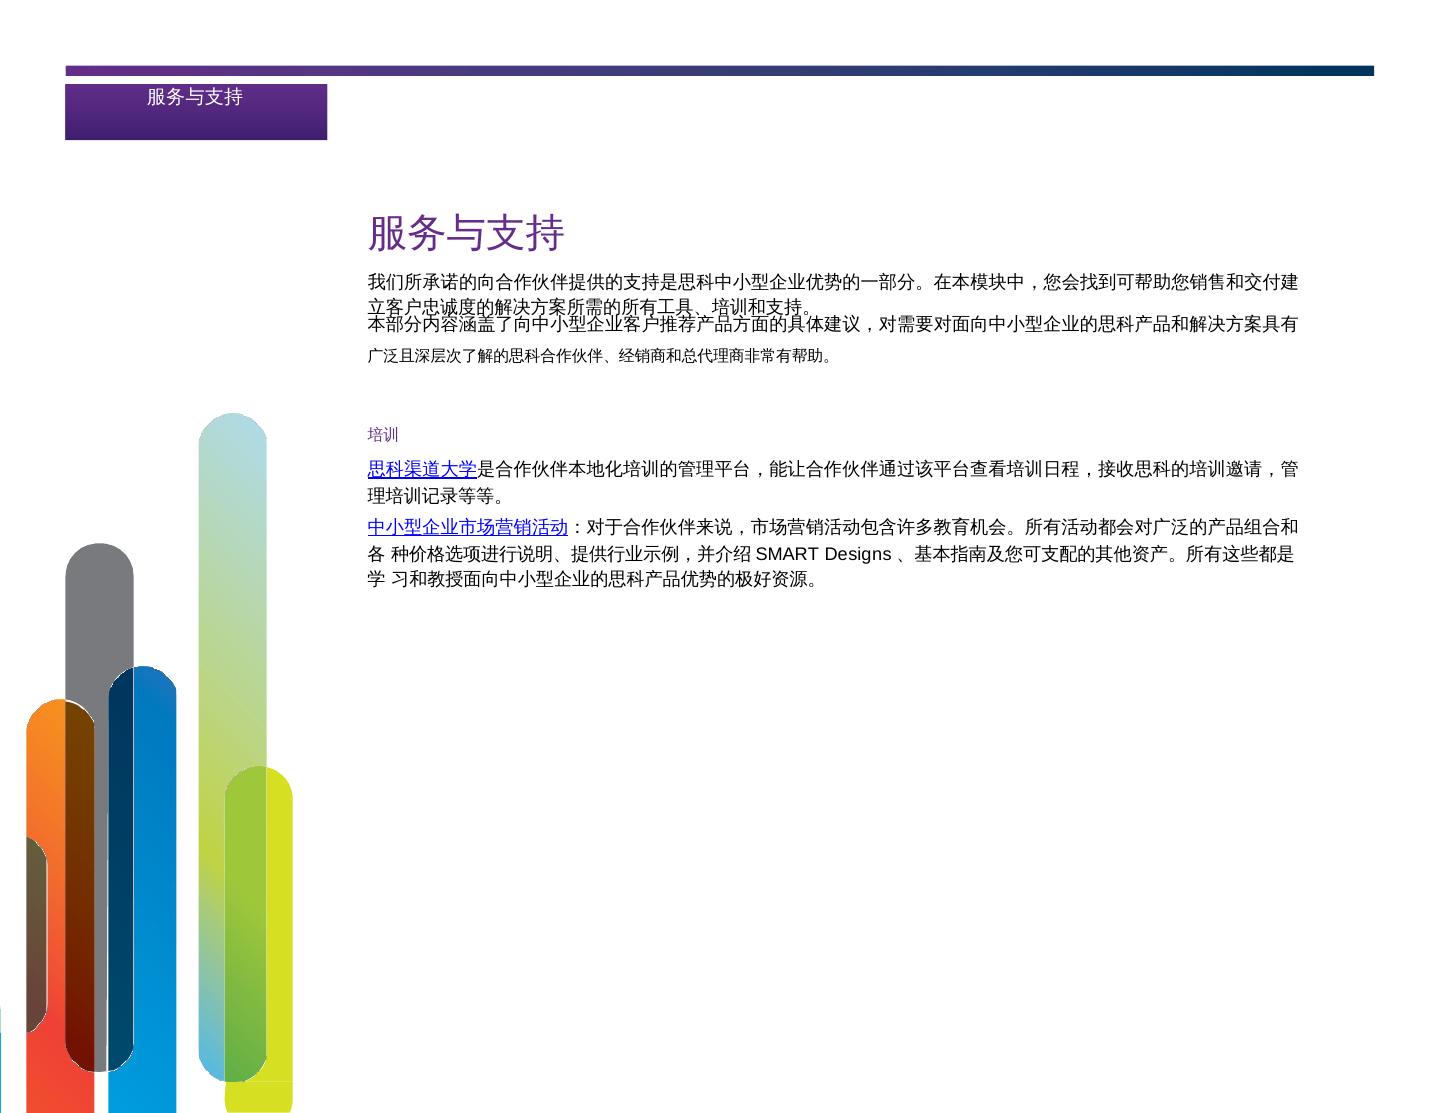Click the last line 习和教授面向中小型企业
Image resolution: width=1440 pixels, height=1113 pixels.
[x=594, y=579]
